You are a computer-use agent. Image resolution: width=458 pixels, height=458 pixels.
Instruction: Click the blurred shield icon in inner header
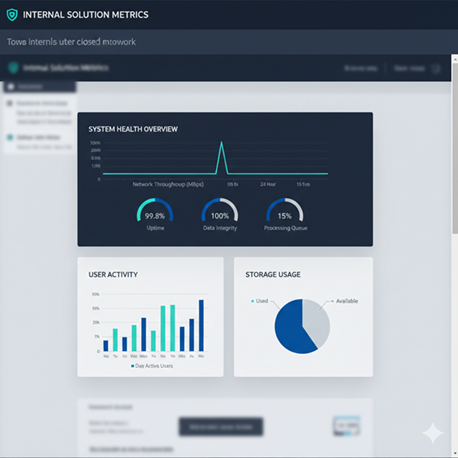pyautogui.click(x=13, y=68)
